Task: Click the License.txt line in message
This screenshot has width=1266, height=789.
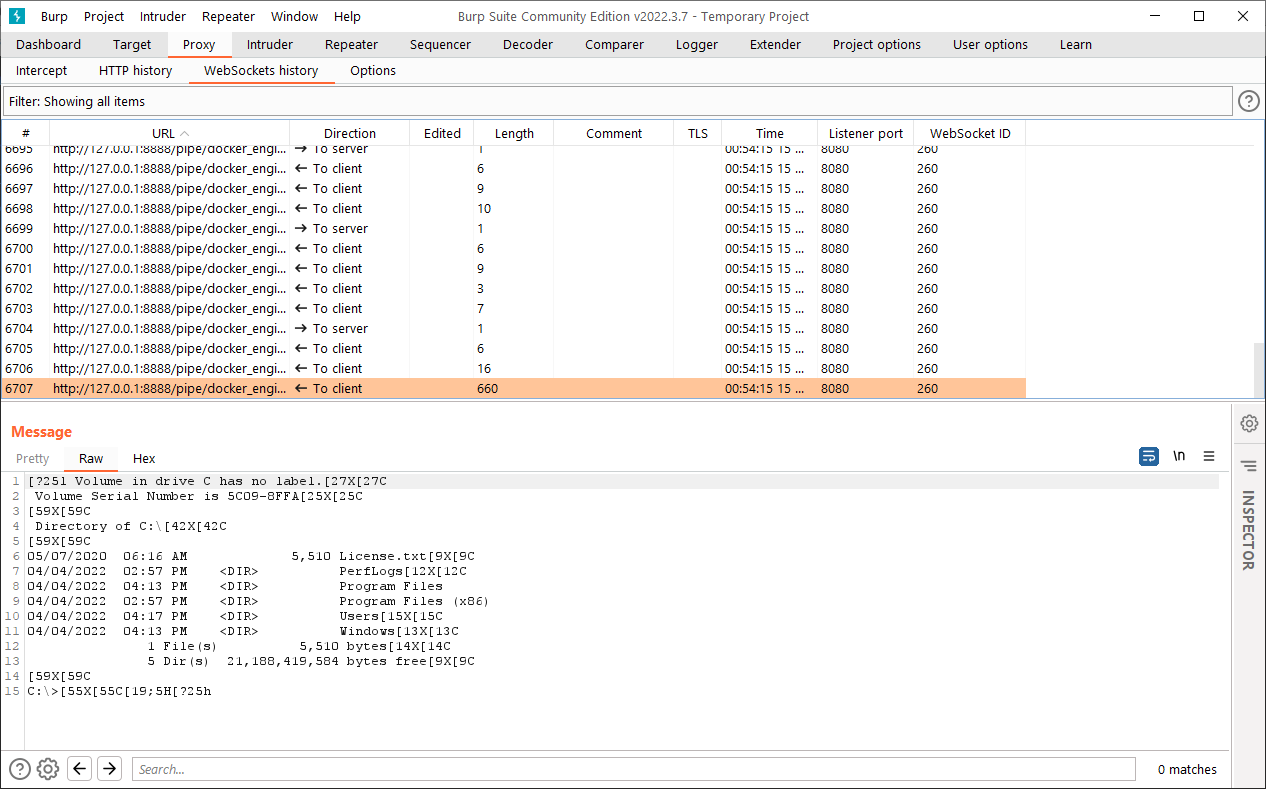Action: pyautogui.click(x=251, y=556)
